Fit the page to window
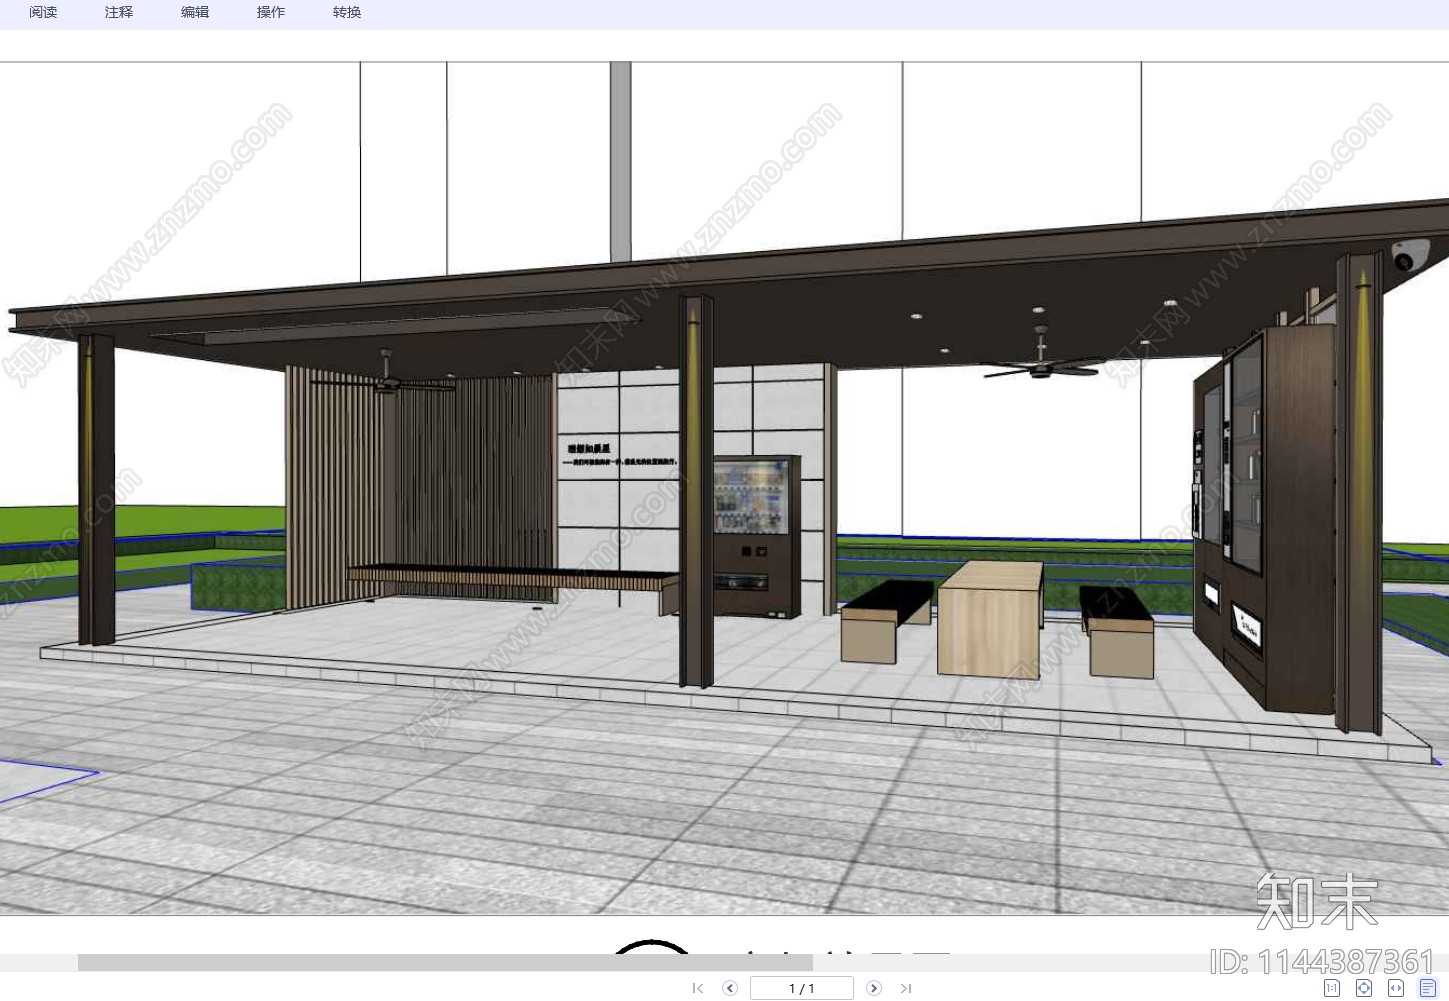This screenshot has height=1001, width=1449. 1364,988
